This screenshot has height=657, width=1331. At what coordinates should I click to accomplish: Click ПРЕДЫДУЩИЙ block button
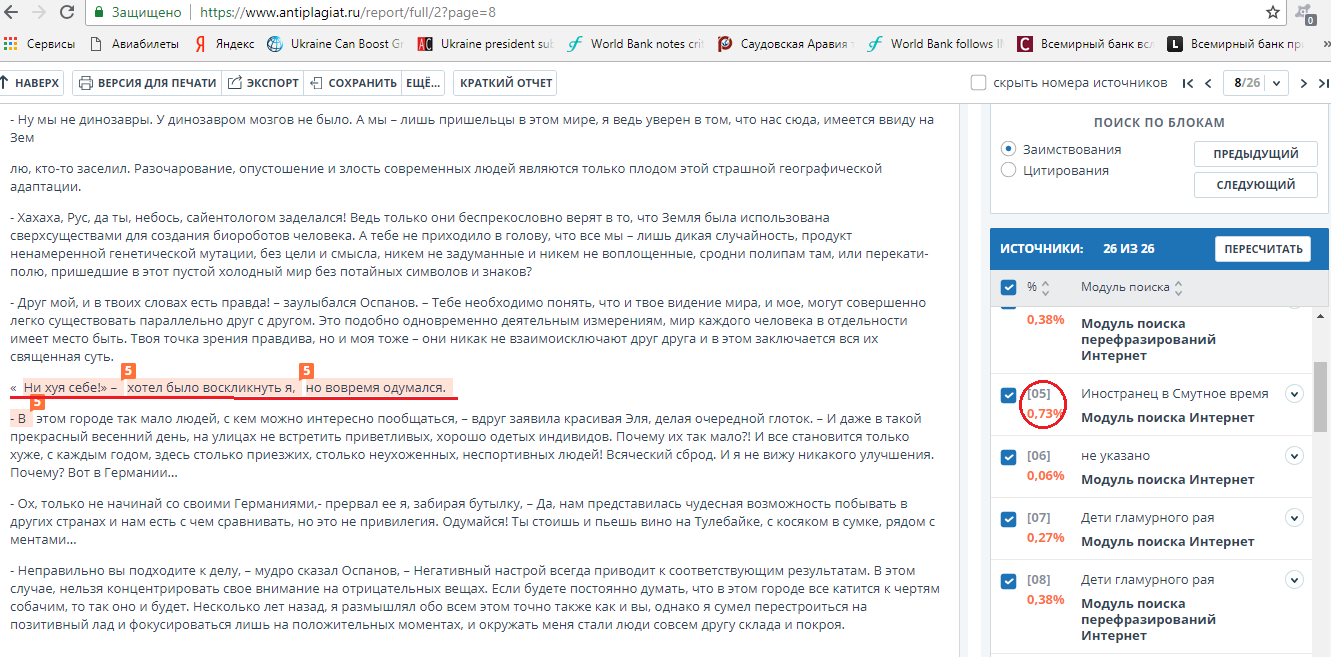pyautogui.click(x=1255, y=154)
